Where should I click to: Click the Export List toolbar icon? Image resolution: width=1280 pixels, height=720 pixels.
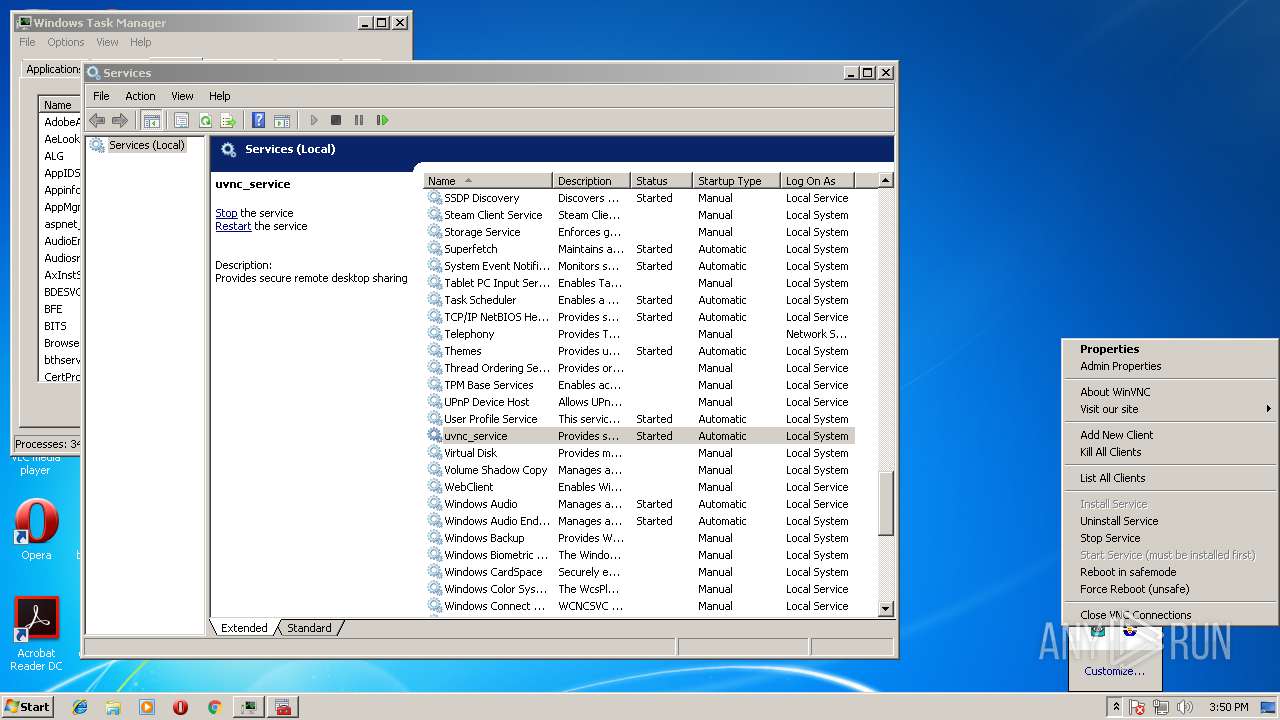(x=228, y=120)
